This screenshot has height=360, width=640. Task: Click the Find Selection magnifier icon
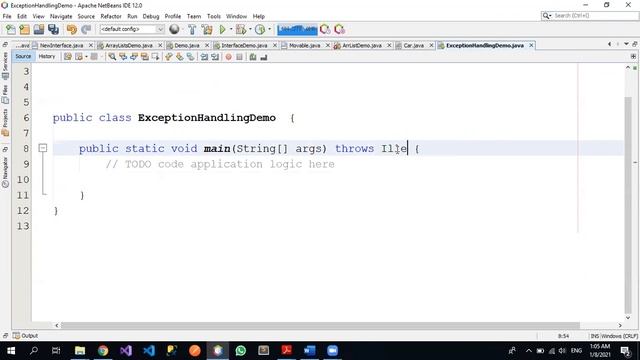pos(112,57)
